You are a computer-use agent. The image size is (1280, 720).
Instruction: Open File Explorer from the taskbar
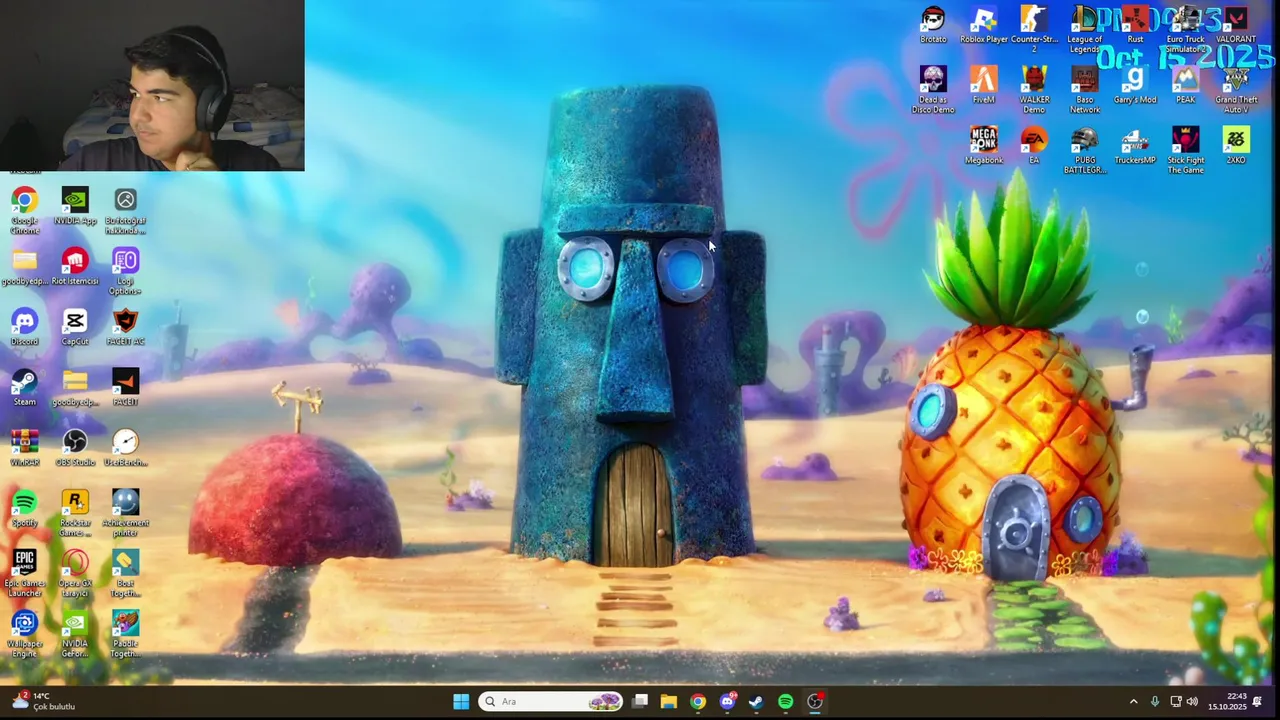pos(669,701)
